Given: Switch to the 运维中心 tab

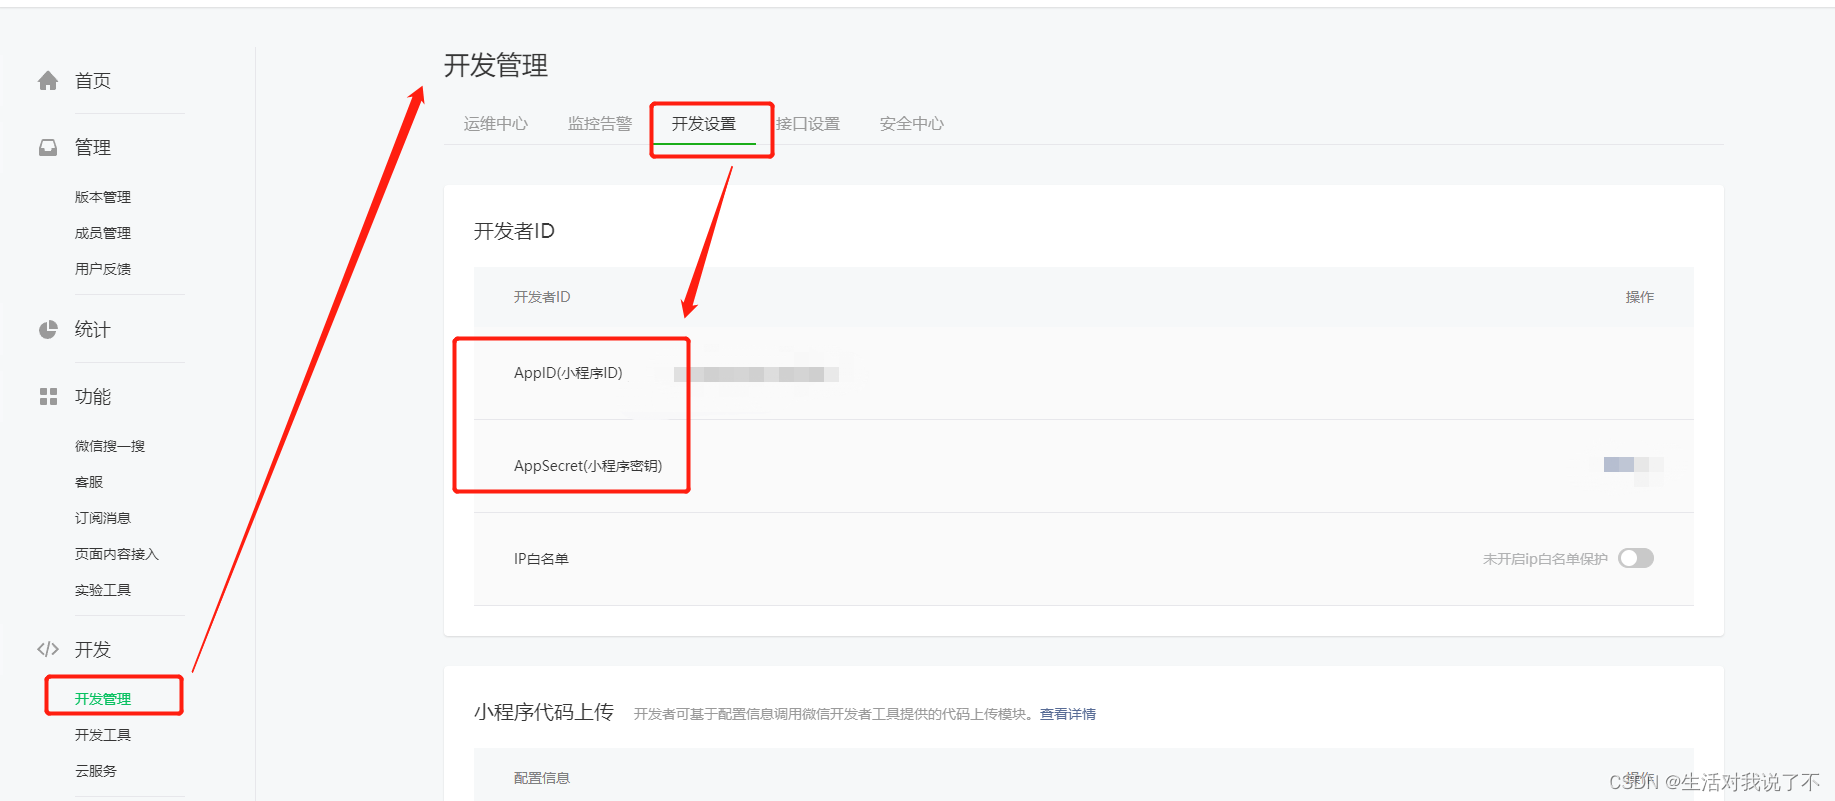Looking at the screenshot, I should pos(496,124).
